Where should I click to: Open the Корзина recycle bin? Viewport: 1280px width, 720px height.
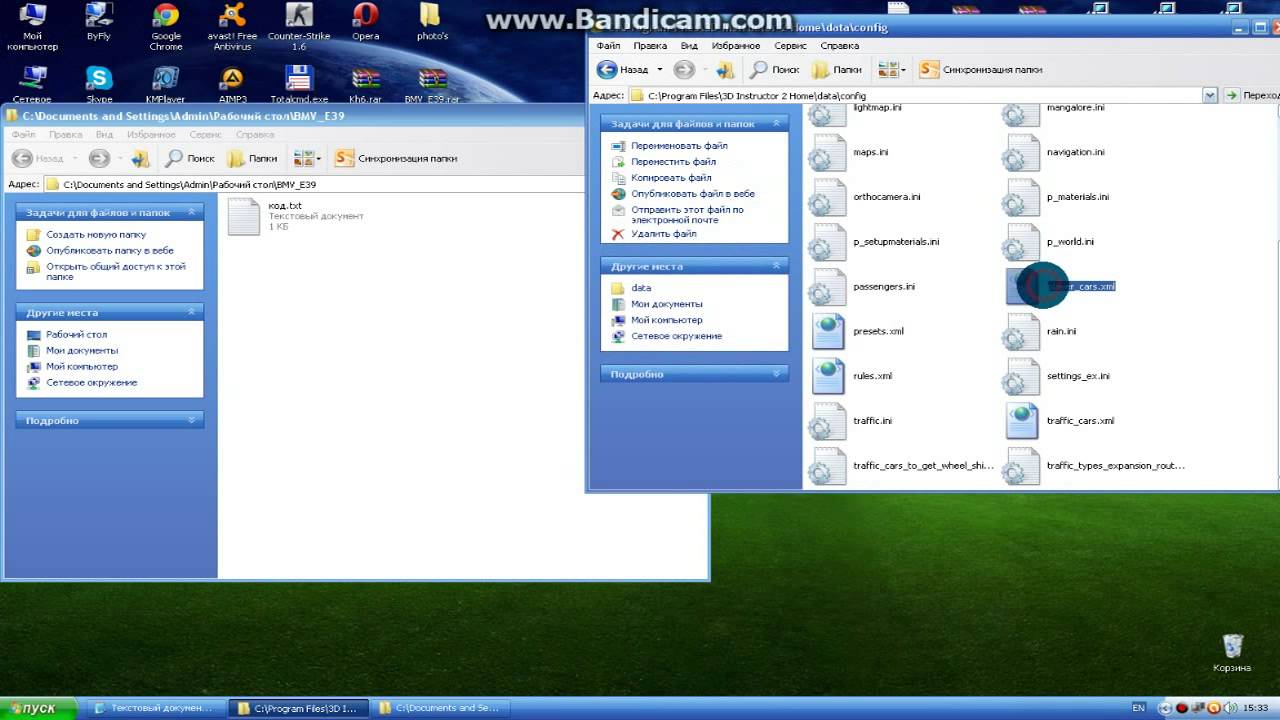click(1232, 652)
